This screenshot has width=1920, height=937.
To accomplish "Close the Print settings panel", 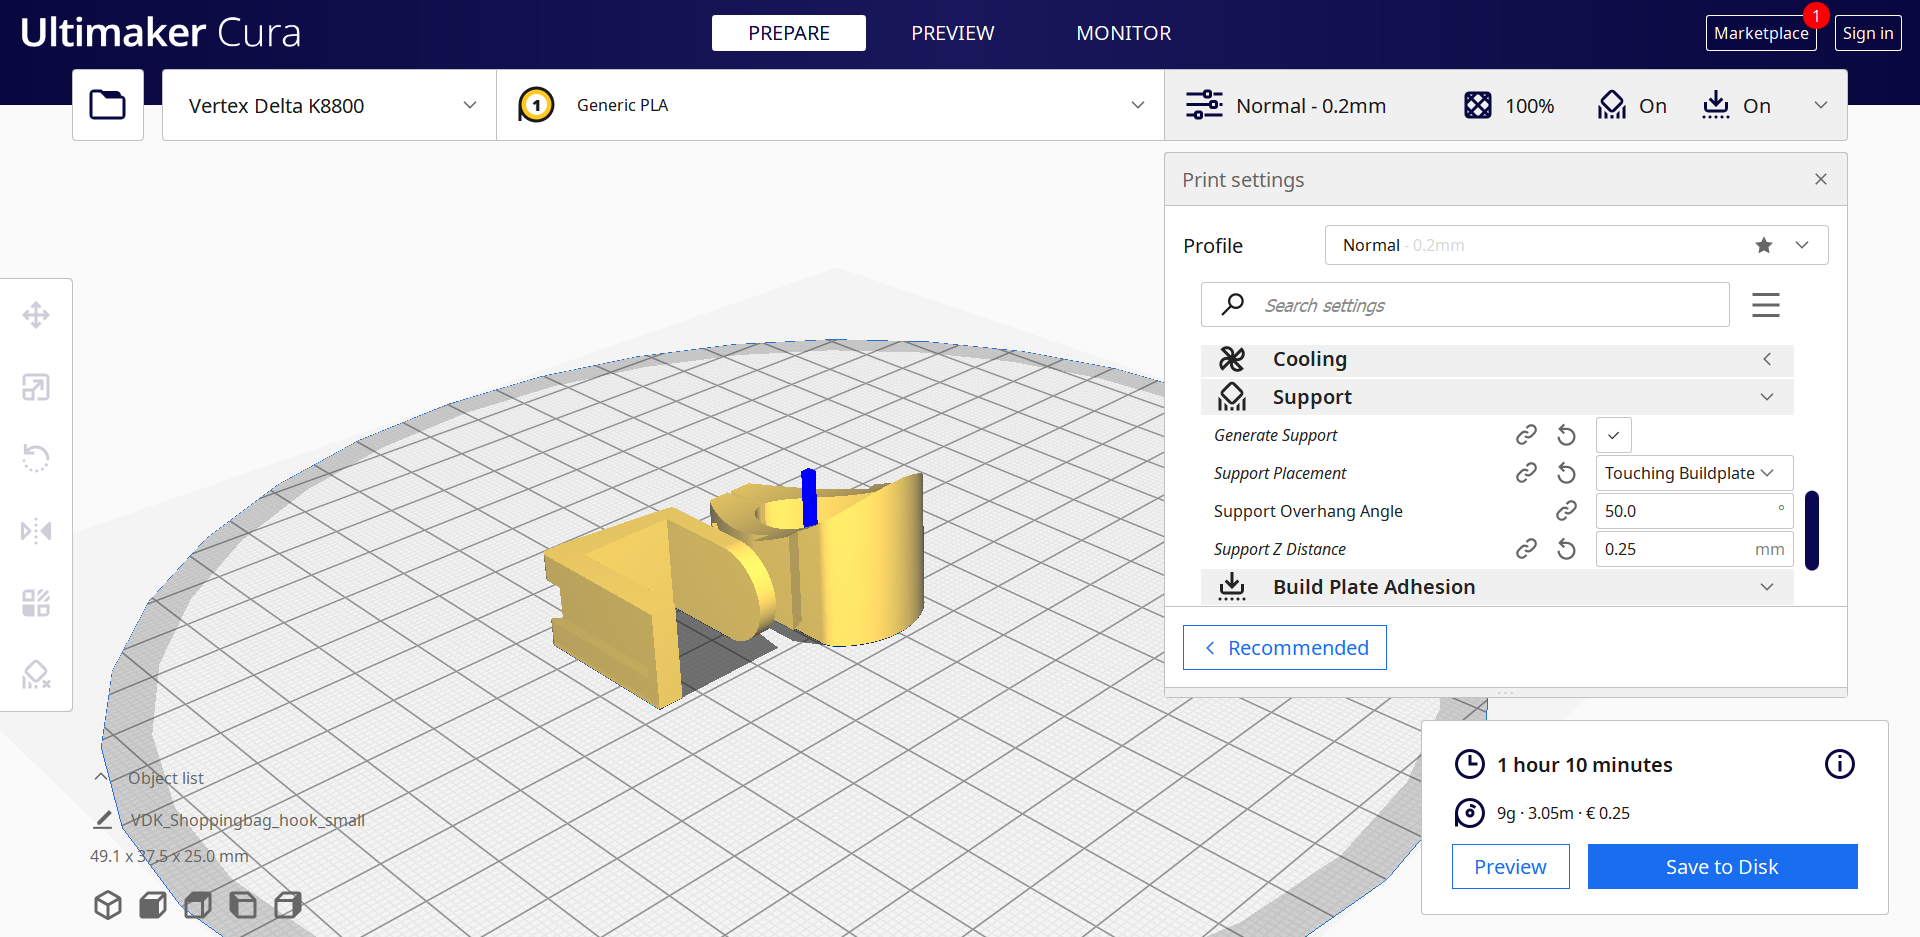I will coord(1821,179).
